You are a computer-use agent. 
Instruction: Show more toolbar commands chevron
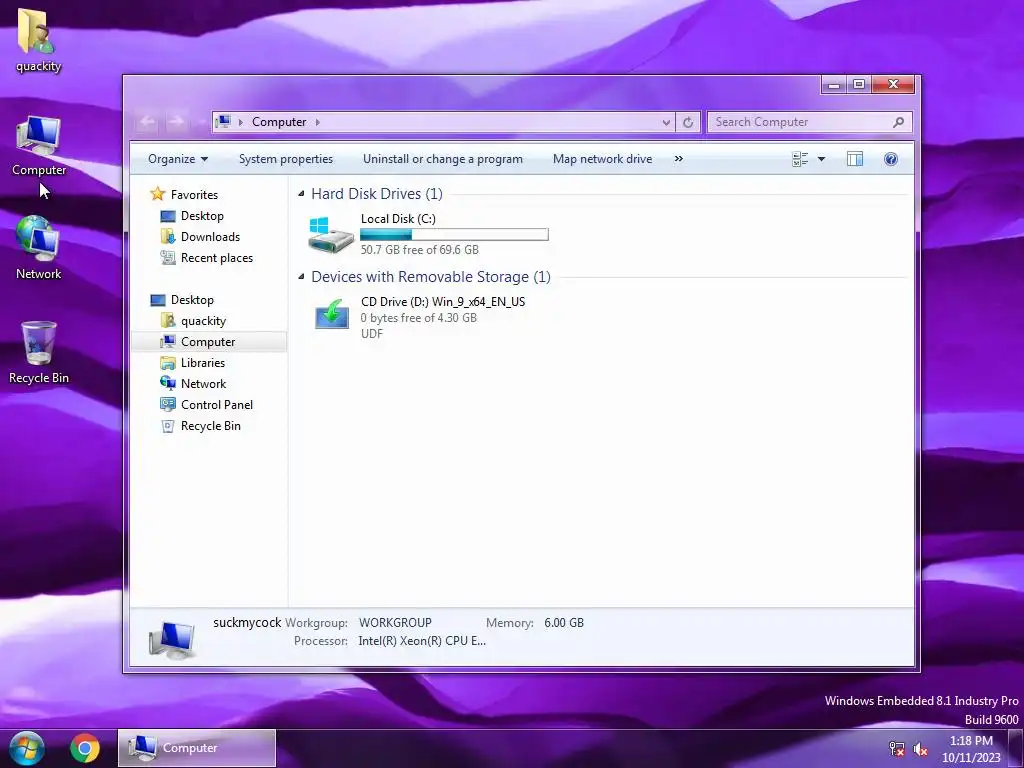(x=679, y=159)
